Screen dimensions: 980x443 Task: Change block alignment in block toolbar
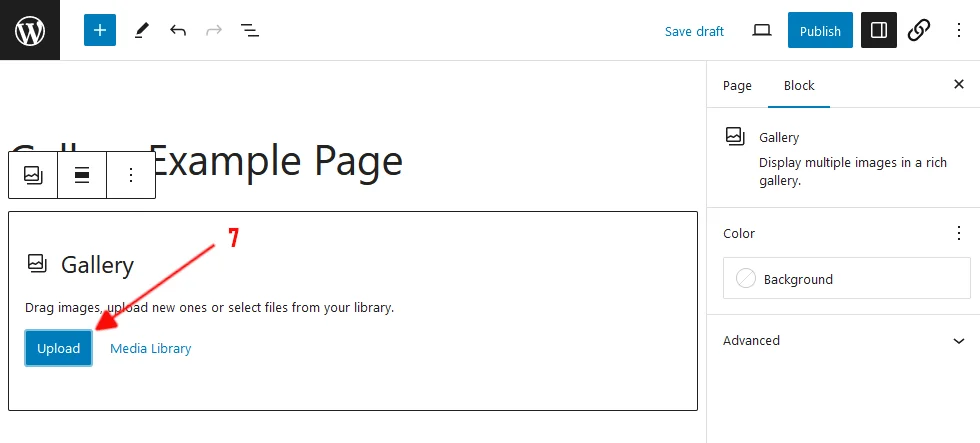(82, 175)
